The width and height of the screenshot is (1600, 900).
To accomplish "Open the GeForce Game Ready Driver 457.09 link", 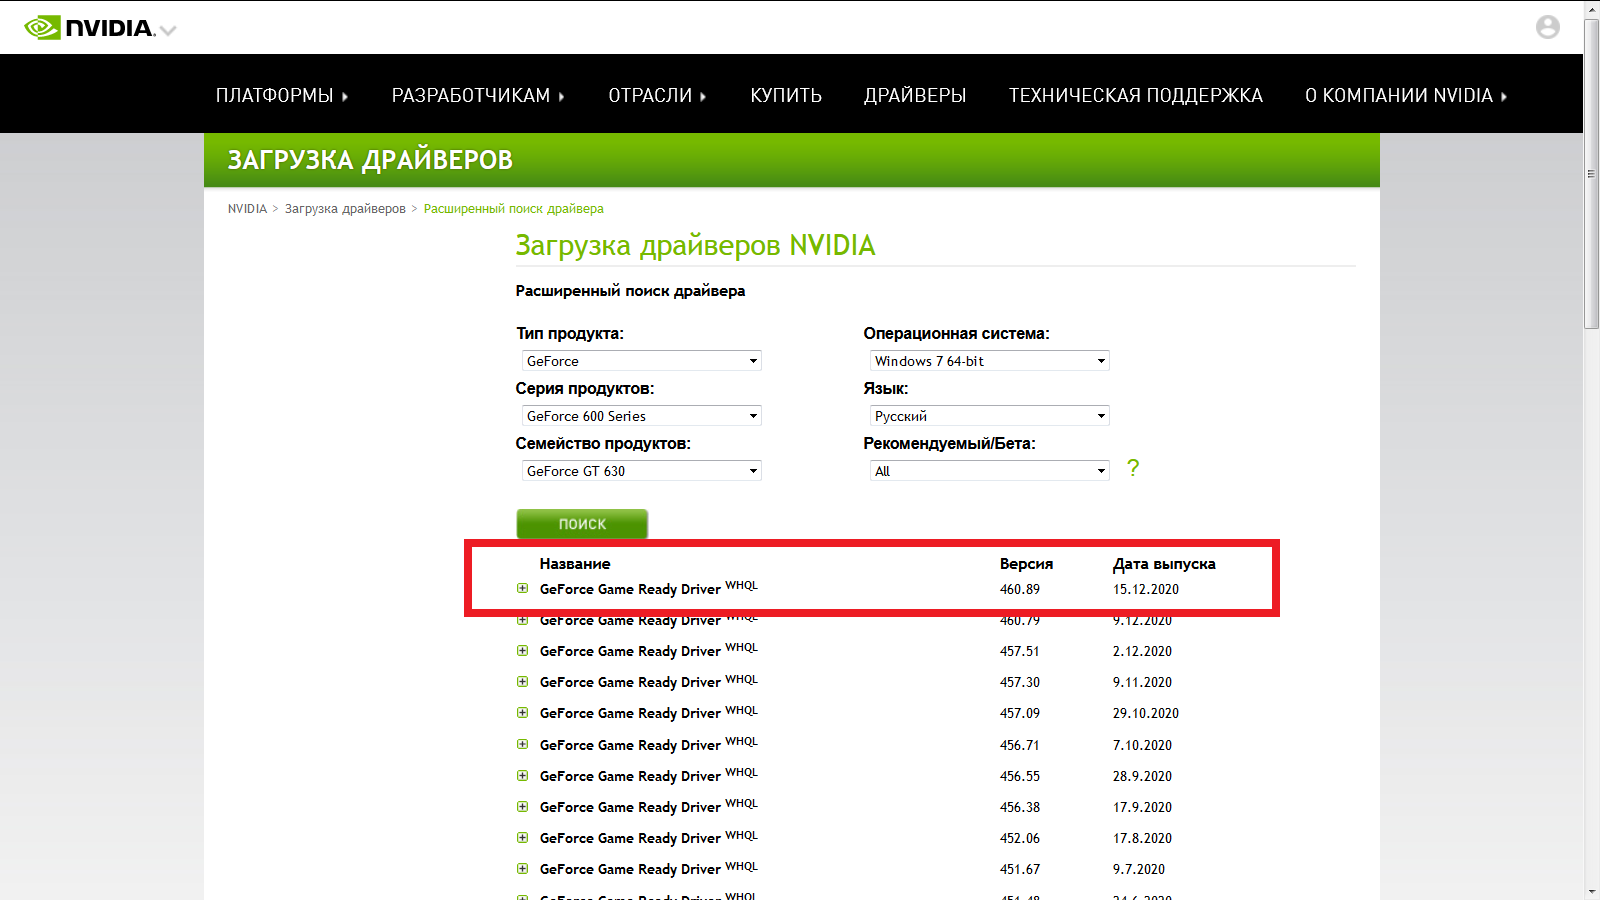I will click(649, 712).
